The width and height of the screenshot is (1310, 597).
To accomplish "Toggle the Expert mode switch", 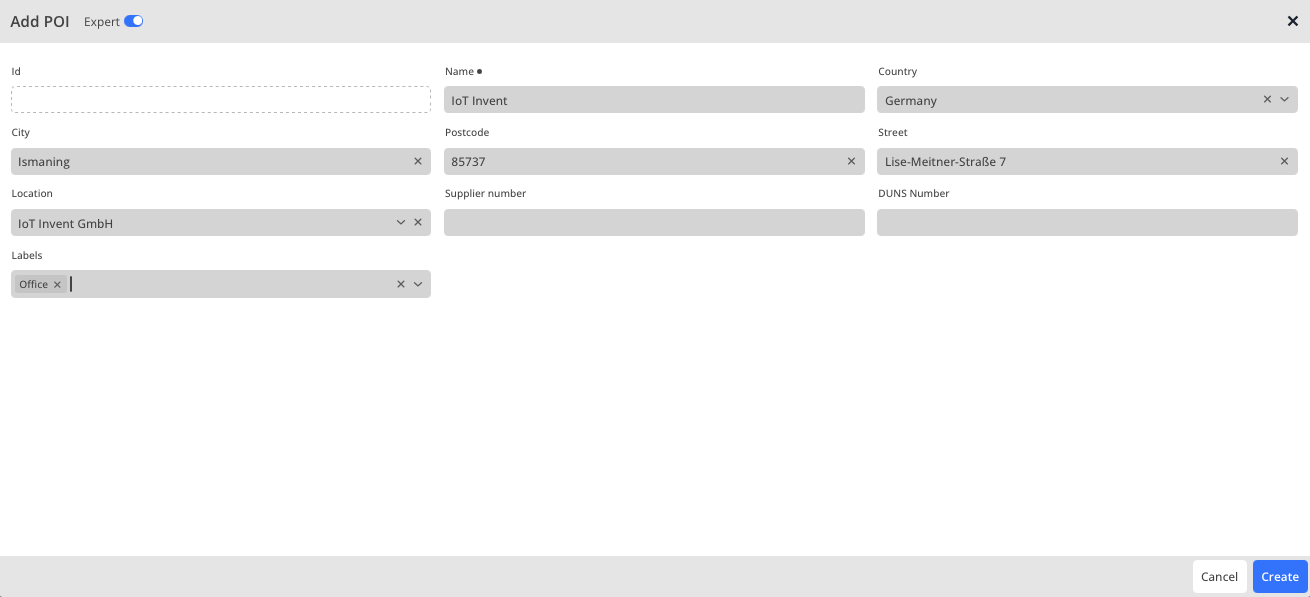I will [134, 21].
